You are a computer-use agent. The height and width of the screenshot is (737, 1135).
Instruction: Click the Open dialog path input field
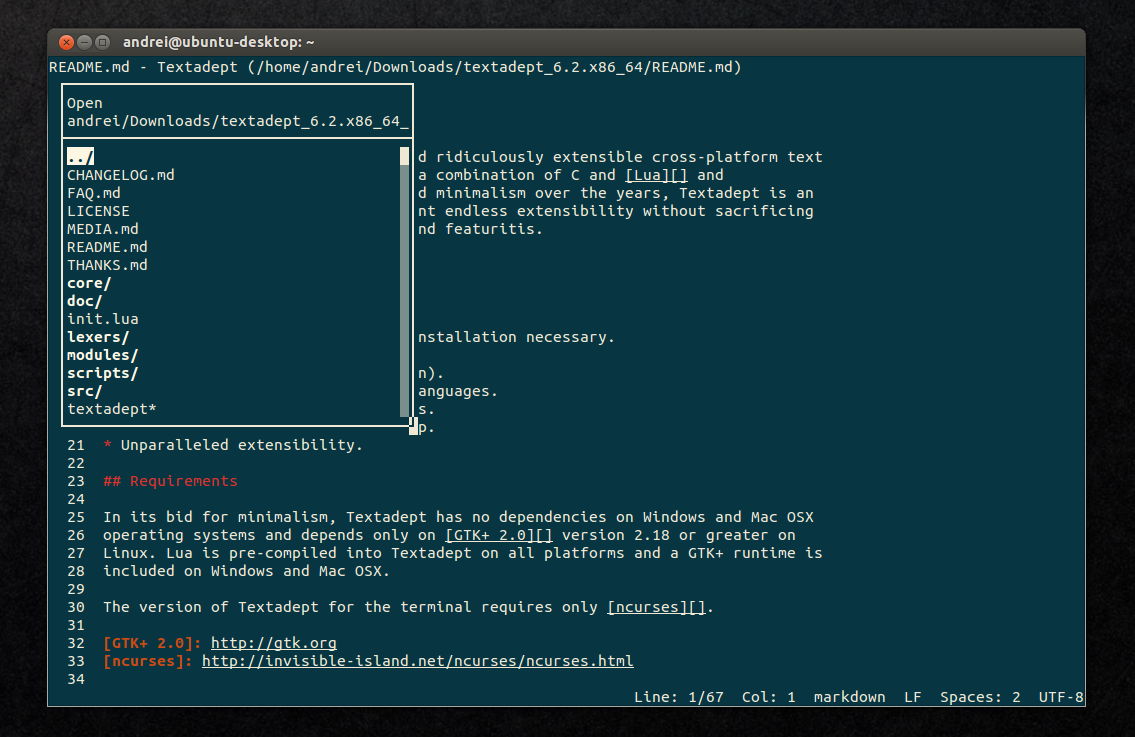237,121
